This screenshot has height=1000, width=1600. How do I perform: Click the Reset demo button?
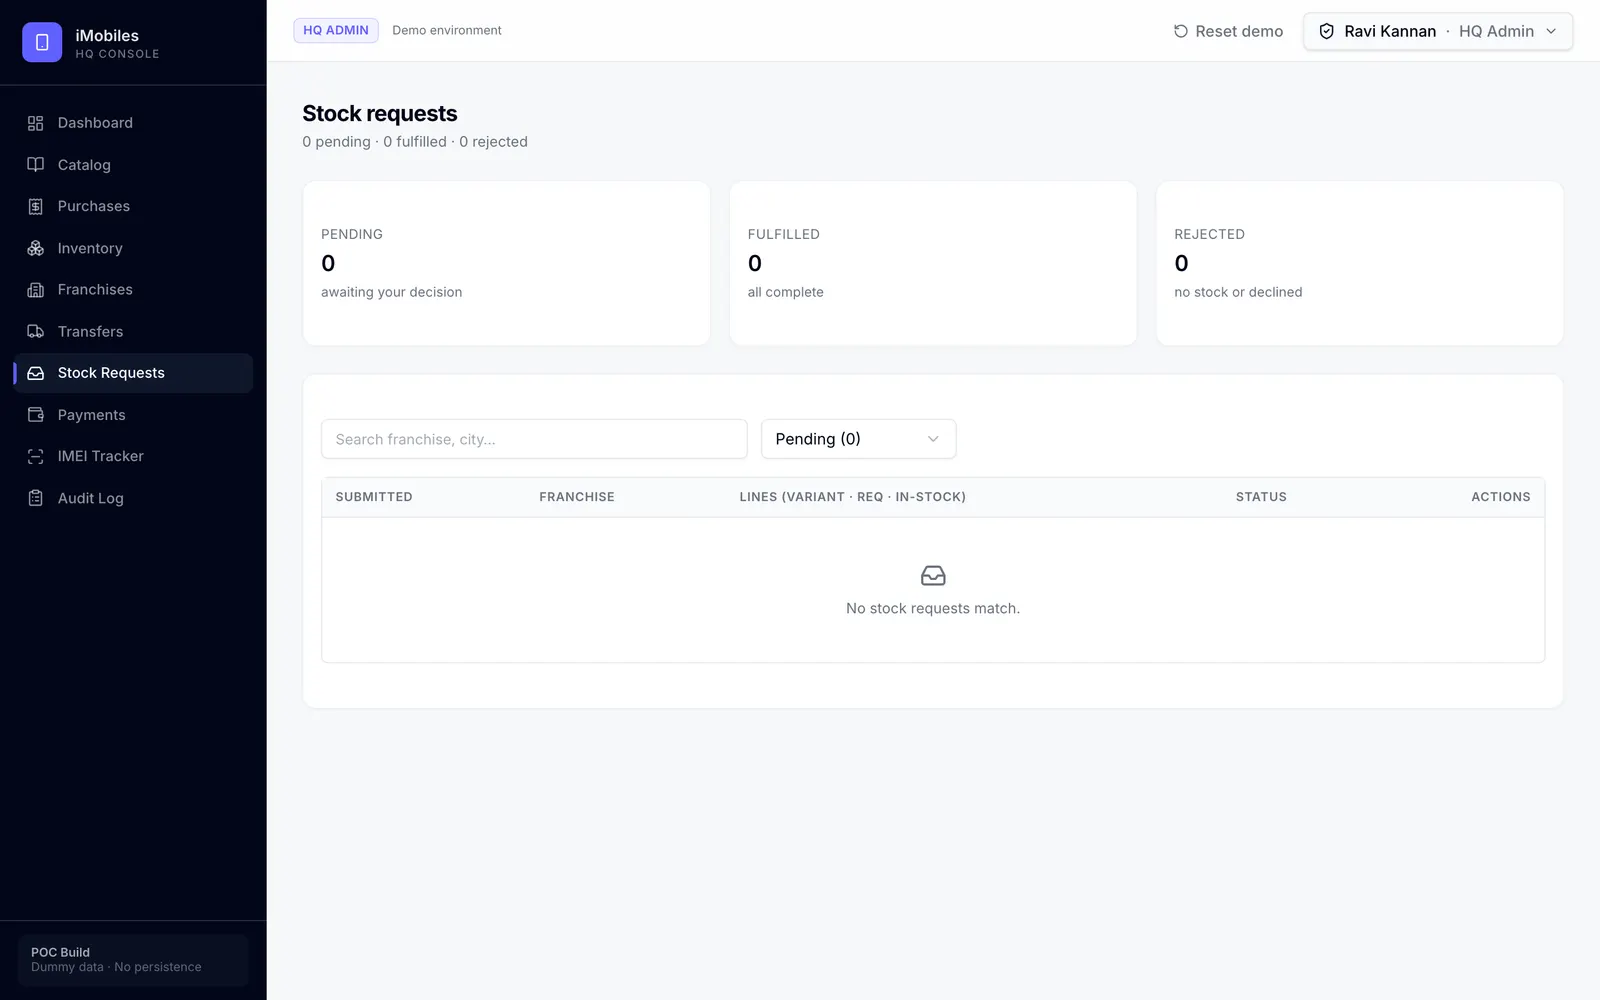(x=1228, y=31)
